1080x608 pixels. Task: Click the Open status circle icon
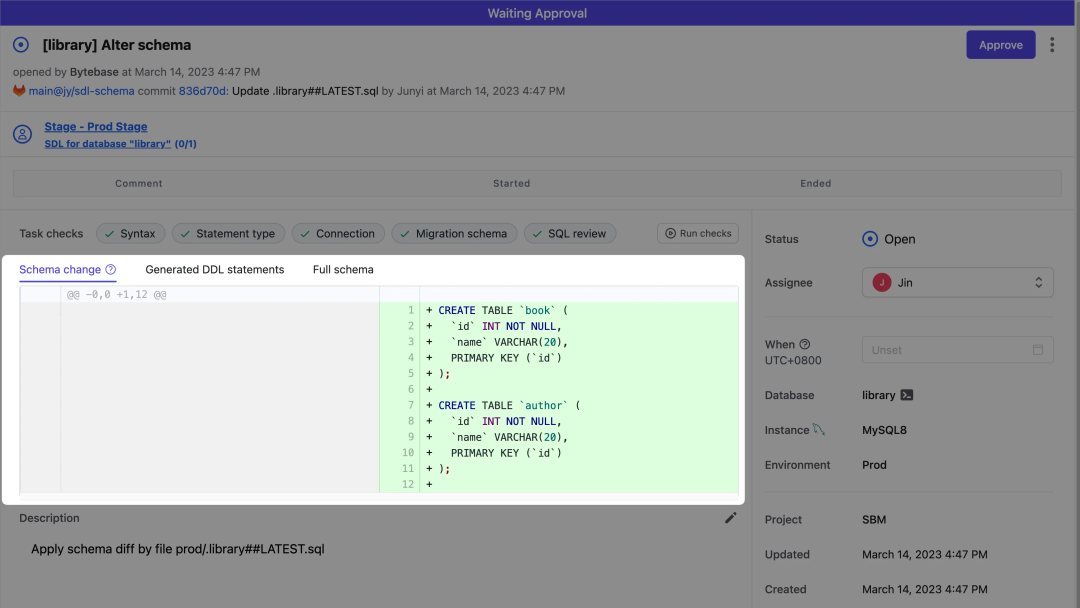pos(870,239)
